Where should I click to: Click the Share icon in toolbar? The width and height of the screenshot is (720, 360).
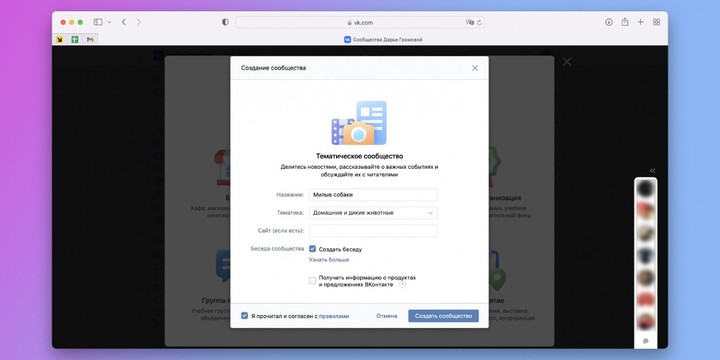click(x=624, y=22)
